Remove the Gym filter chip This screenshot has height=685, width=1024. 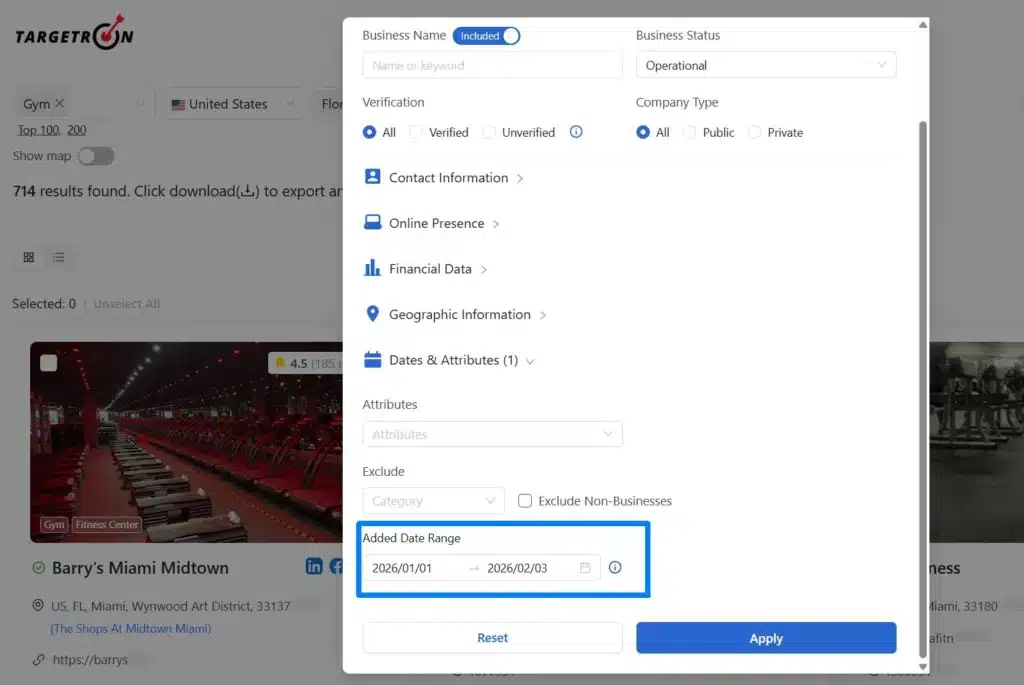pyautogui.click(x=57, y=103)
